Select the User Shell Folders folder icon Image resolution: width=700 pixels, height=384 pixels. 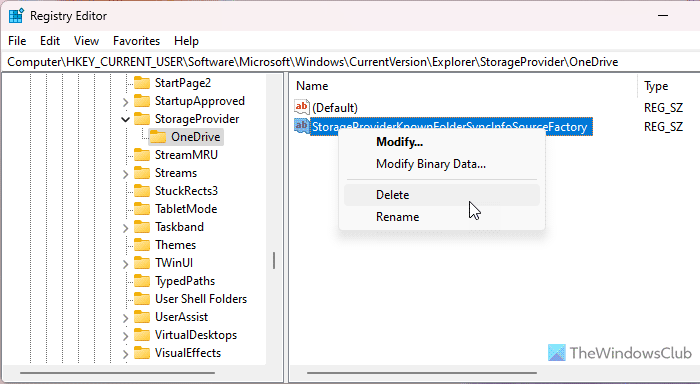point(142,299)
